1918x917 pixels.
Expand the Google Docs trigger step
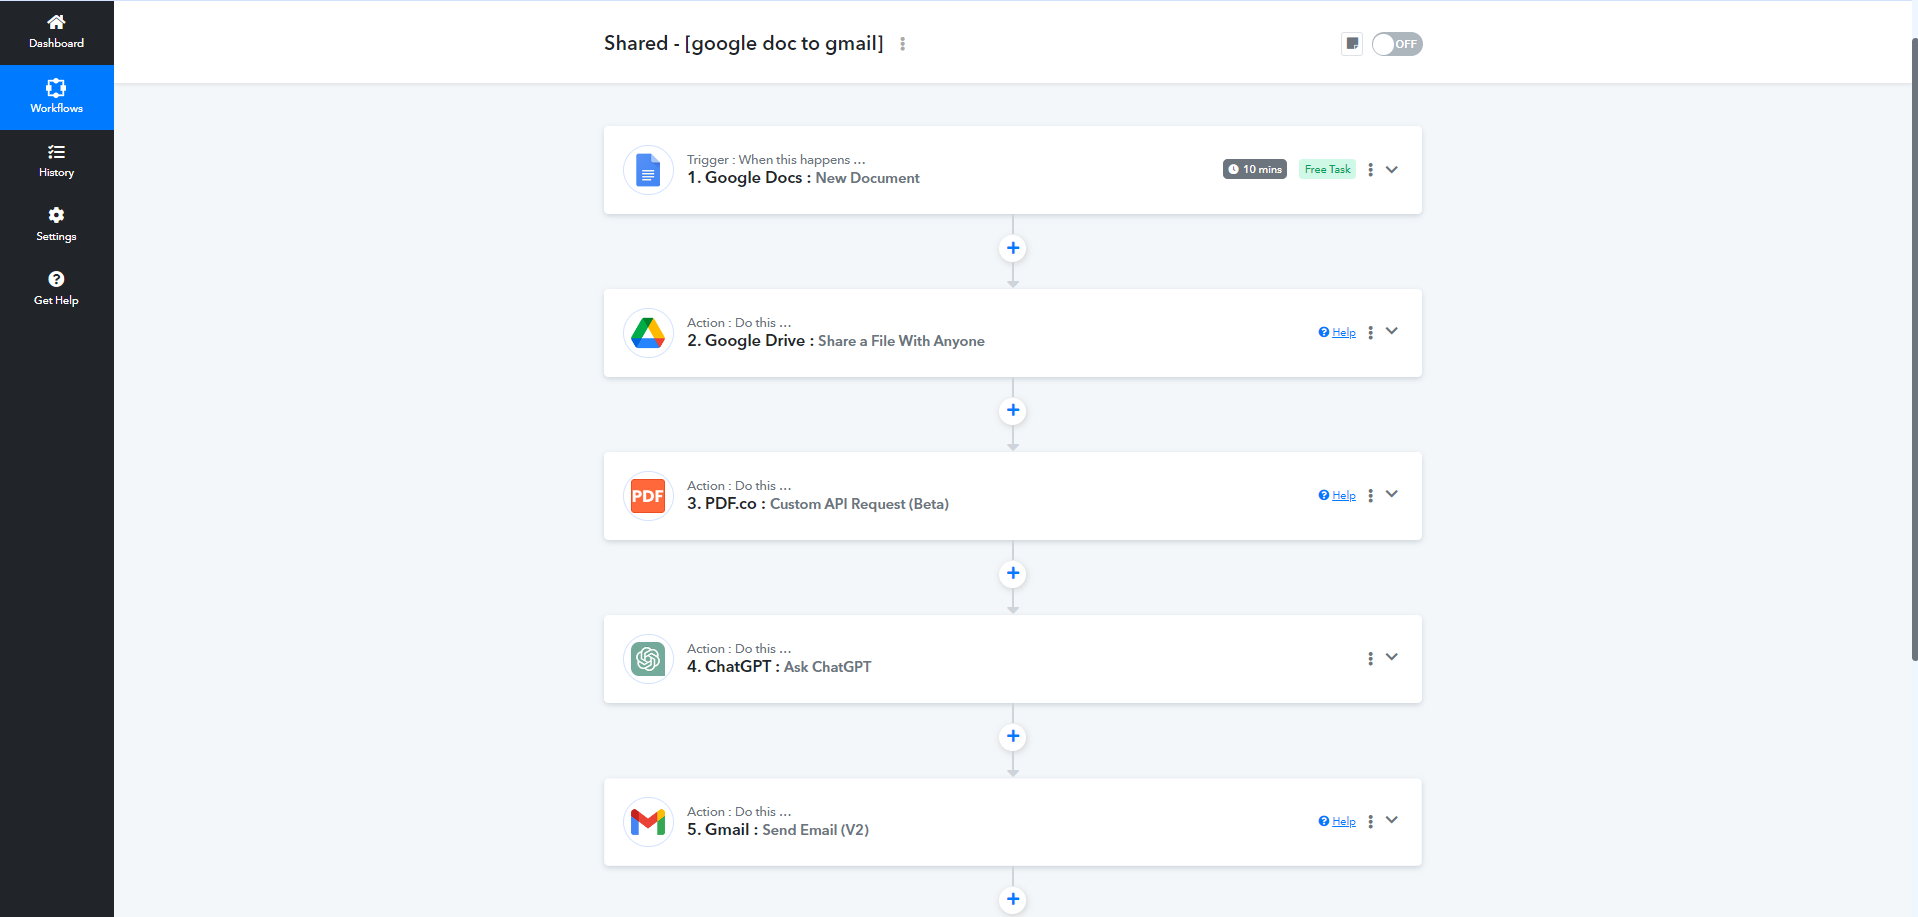click(x=1392, y=169)
